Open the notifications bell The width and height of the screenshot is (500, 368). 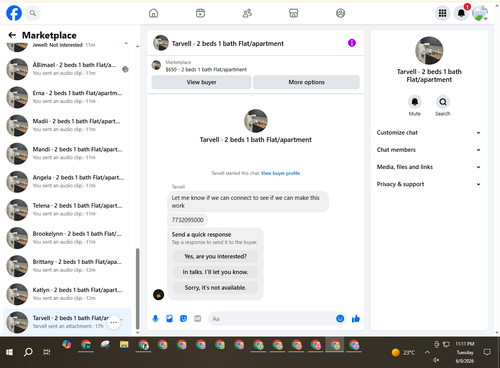[x=461, y=13]
